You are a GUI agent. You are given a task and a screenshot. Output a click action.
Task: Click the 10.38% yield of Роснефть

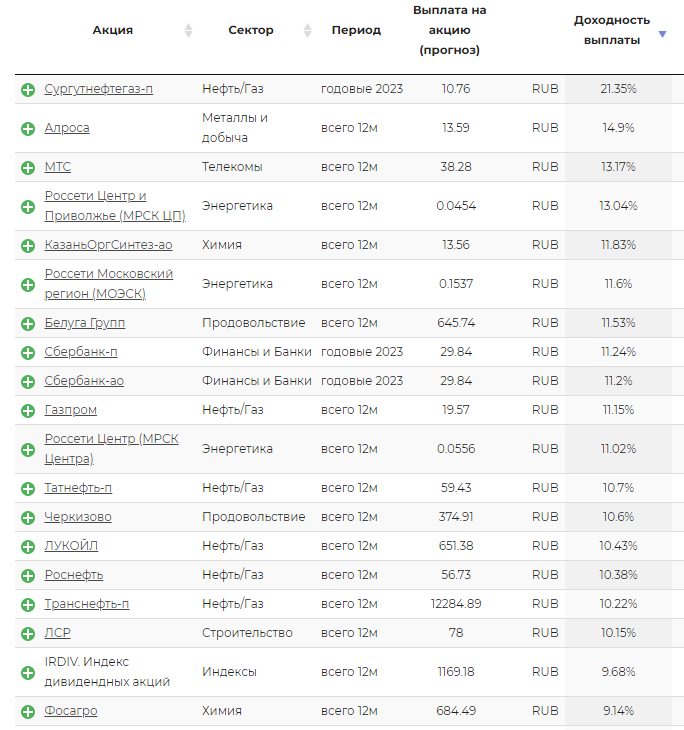(618, 575)
